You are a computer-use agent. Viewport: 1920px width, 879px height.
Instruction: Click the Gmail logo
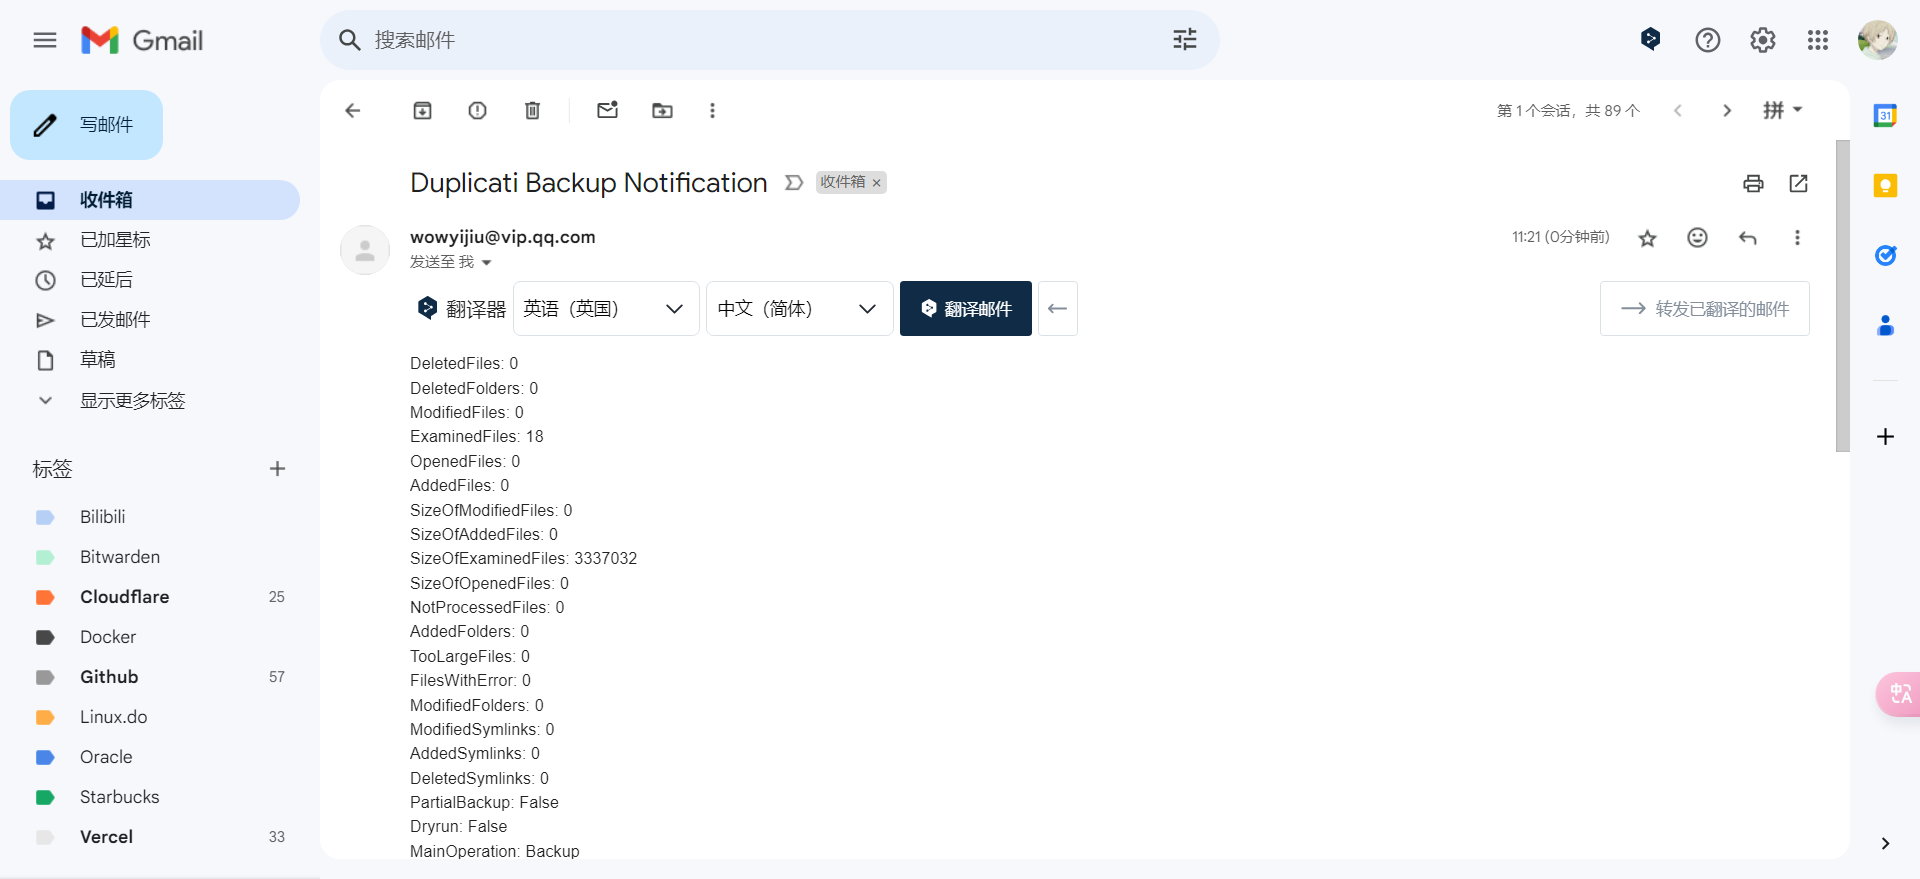coord(142,40)
